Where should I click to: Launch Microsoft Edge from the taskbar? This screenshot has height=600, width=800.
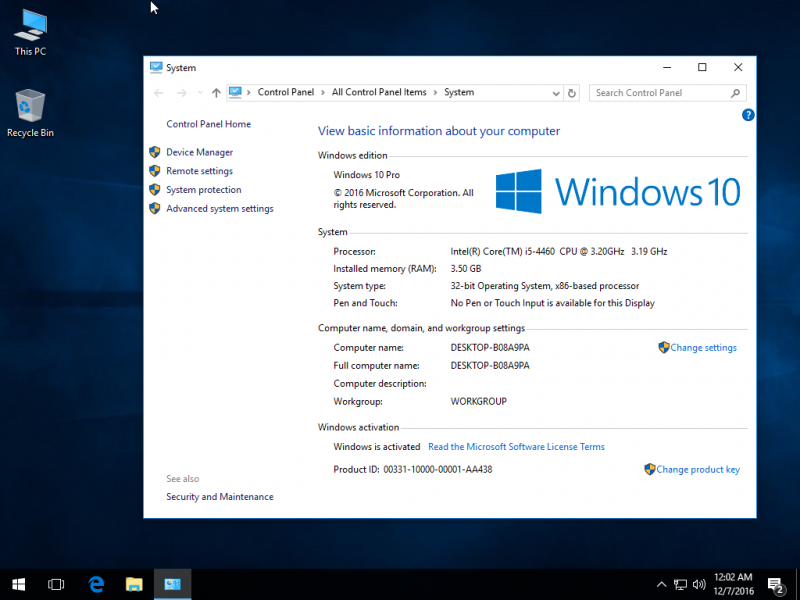click(x=96, y=584)
